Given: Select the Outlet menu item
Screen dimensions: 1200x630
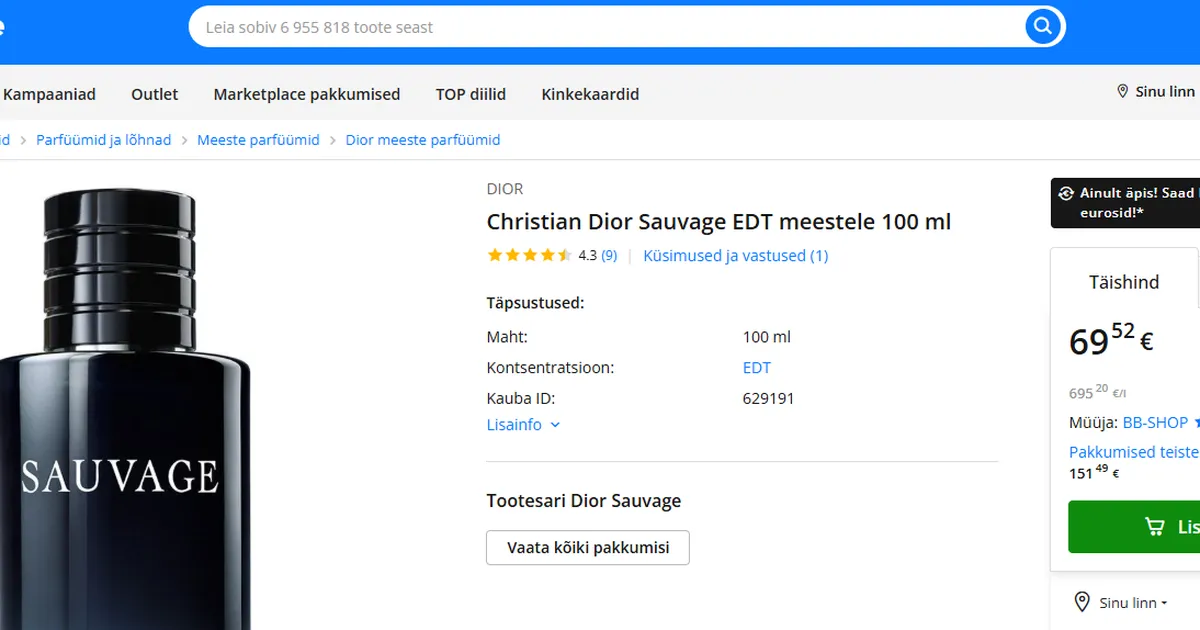Looking at the screenshot, I should coord(154,94).
